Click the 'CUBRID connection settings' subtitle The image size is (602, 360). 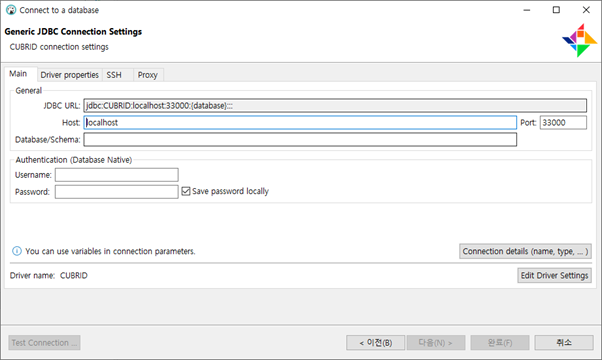59,47
